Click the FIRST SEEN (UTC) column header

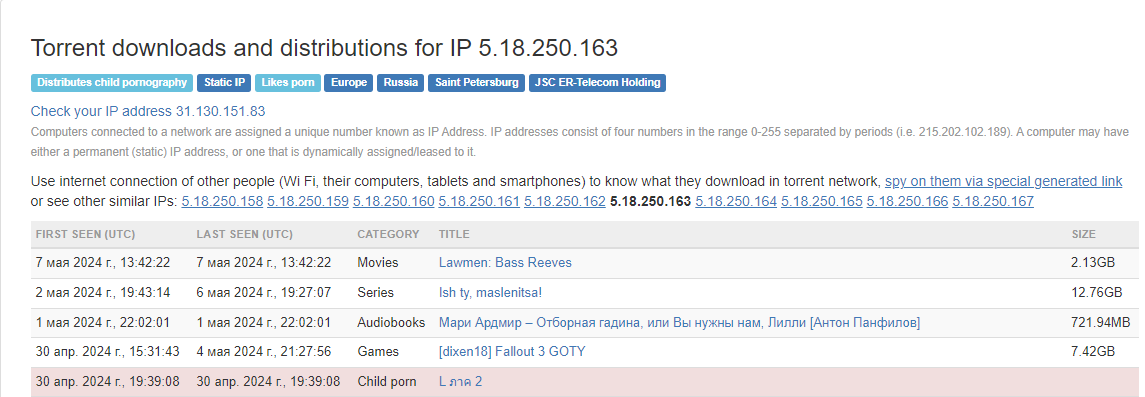[85, 234]
